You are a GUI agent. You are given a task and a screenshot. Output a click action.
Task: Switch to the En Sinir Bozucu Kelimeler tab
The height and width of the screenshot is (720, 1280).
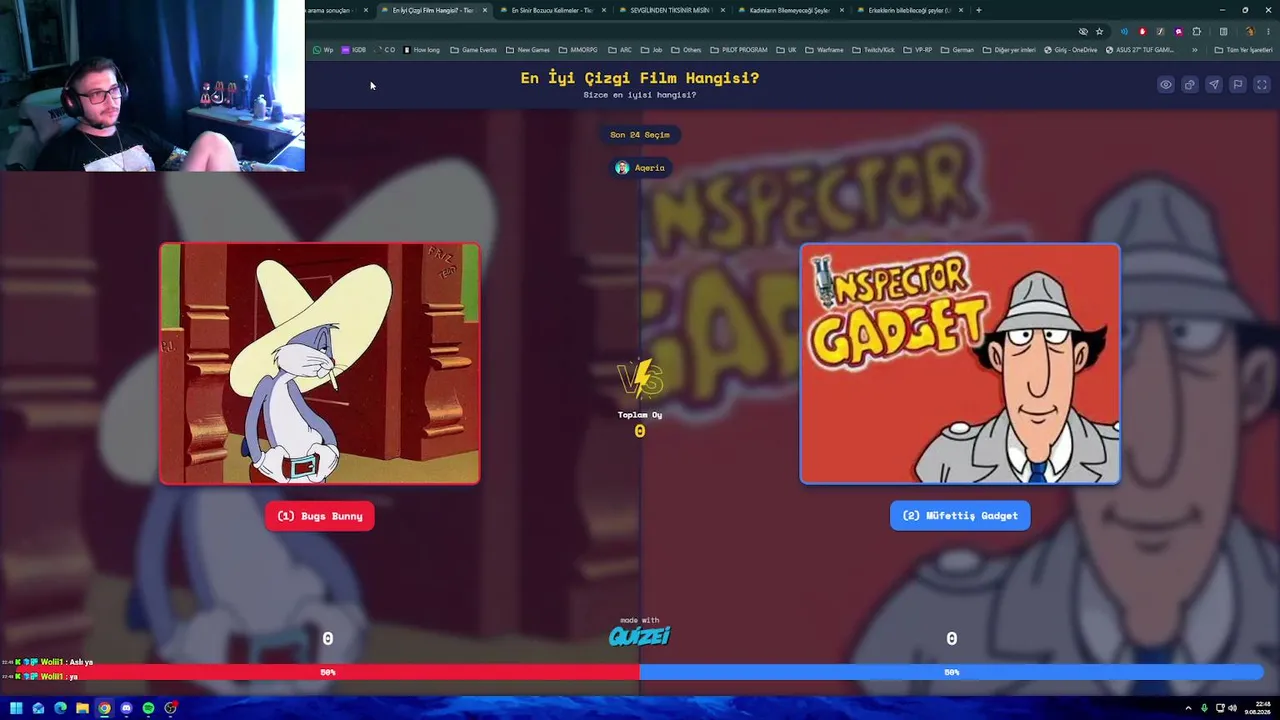tap(552, 10)
